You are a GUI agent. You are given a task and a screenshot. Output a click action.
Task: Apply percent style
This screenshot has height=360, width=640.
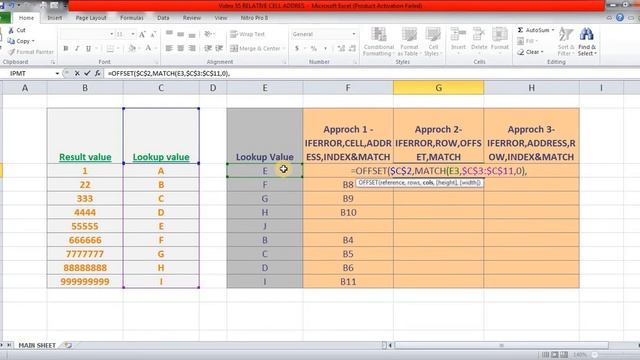313,49
